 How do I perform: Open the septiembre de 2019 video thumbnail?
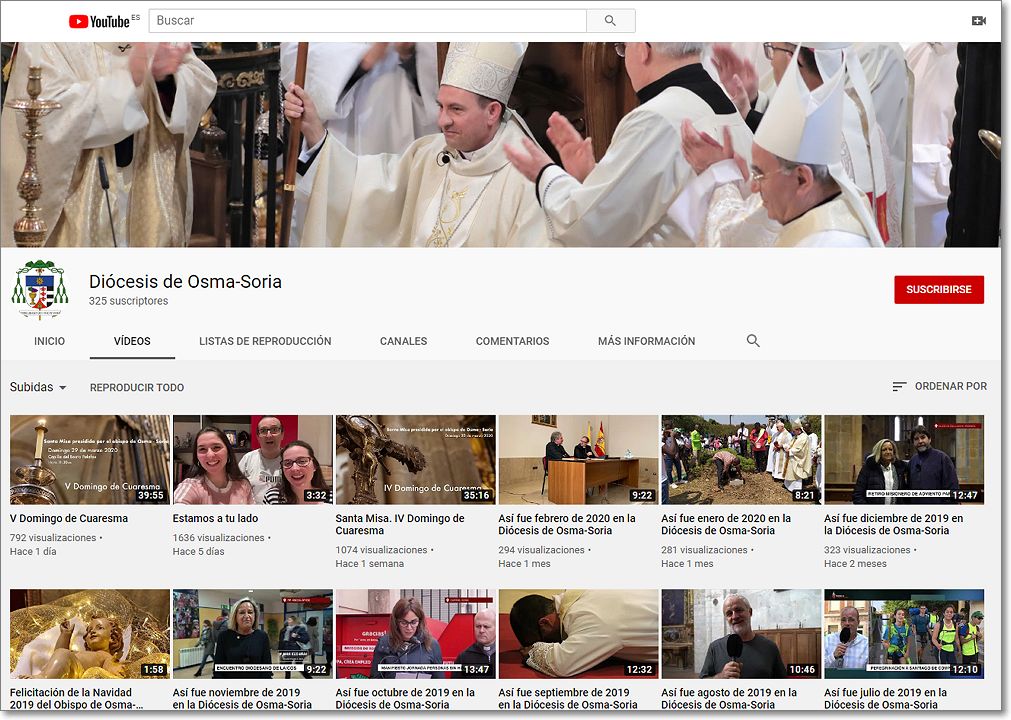578,634
